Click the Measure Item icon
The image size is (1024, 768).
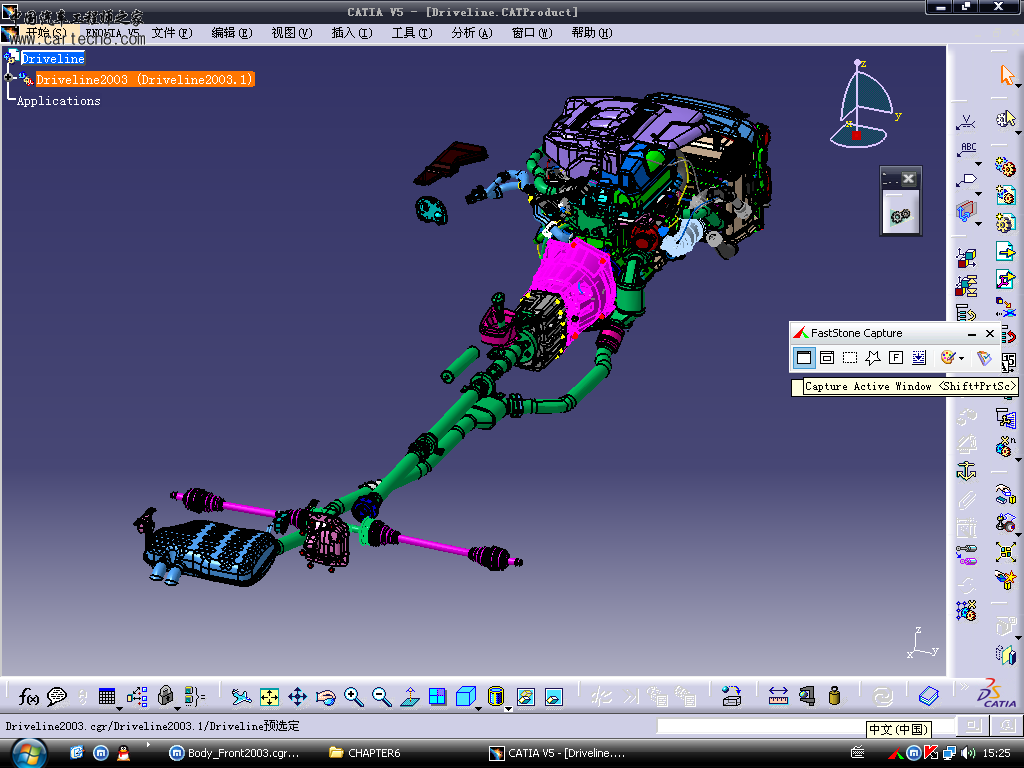(807, 696)
